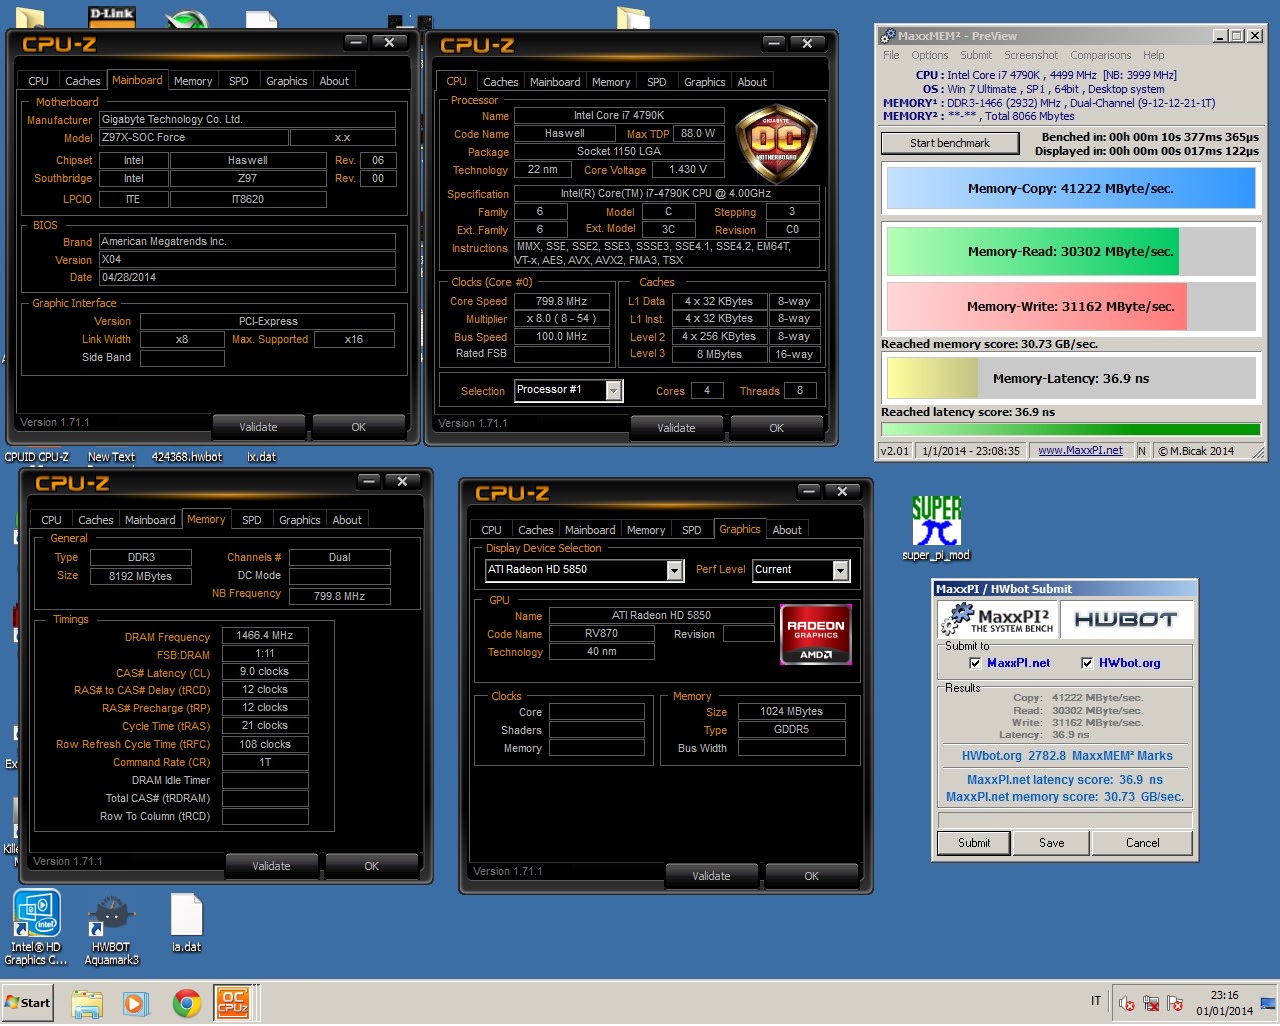Click the Radeon Graphics AMD logo

[x=815, y=634]
